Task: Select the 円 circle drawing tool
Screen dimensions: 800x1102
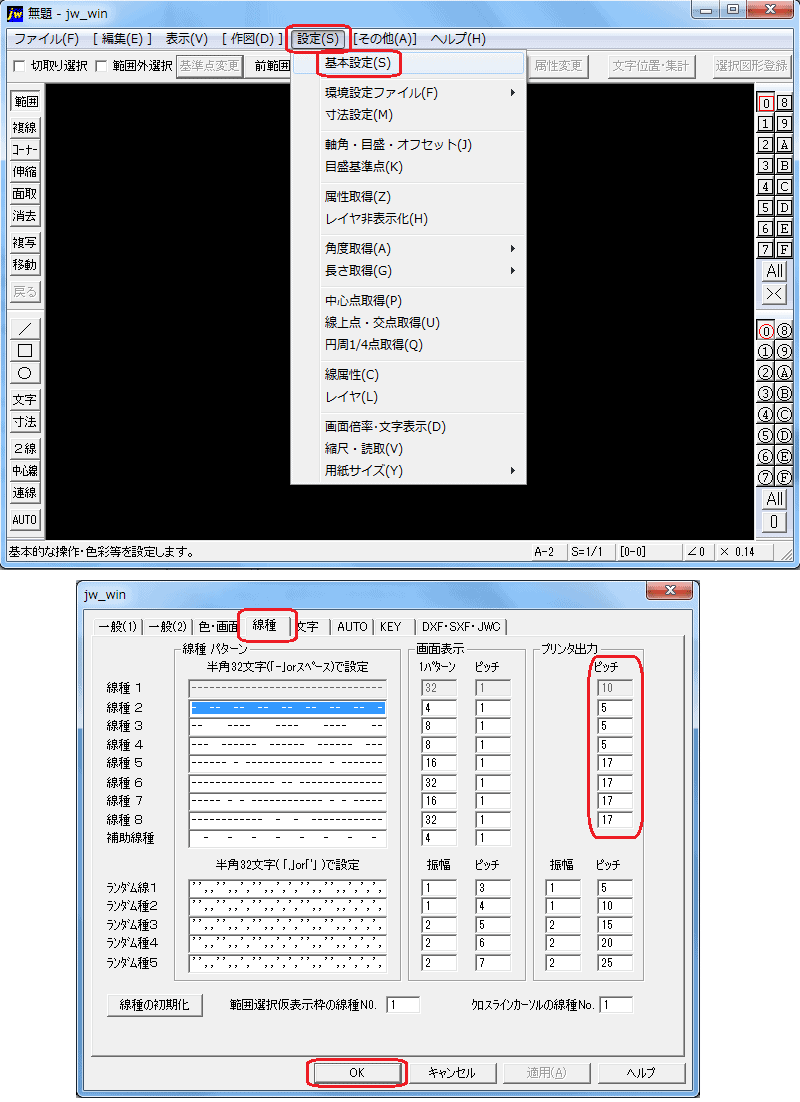Action: (24, 372)
